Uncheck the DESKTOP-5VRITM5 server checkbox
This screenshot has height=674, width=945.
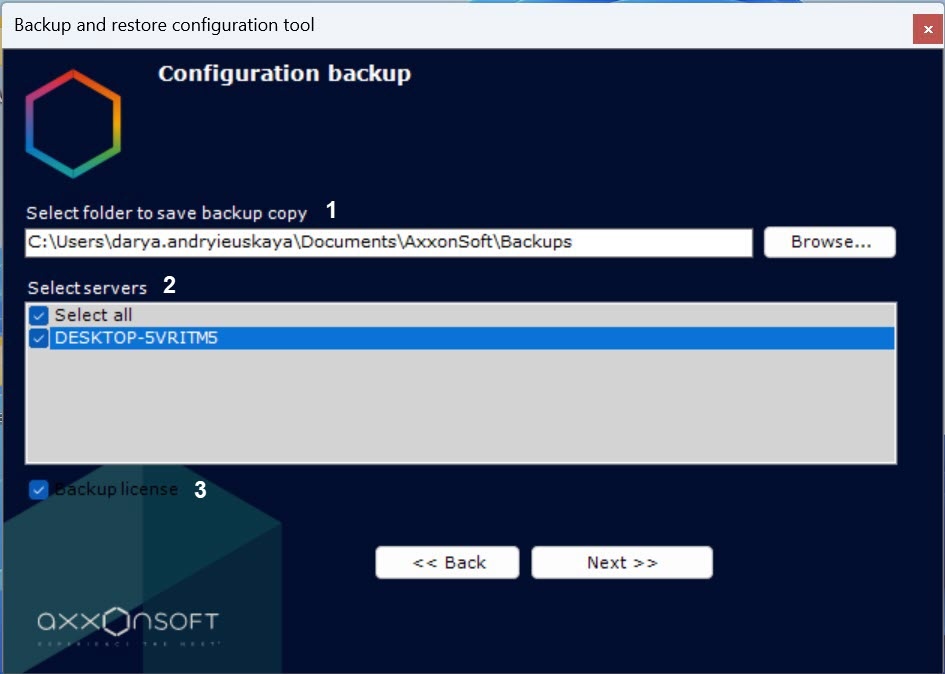(39, 338)
